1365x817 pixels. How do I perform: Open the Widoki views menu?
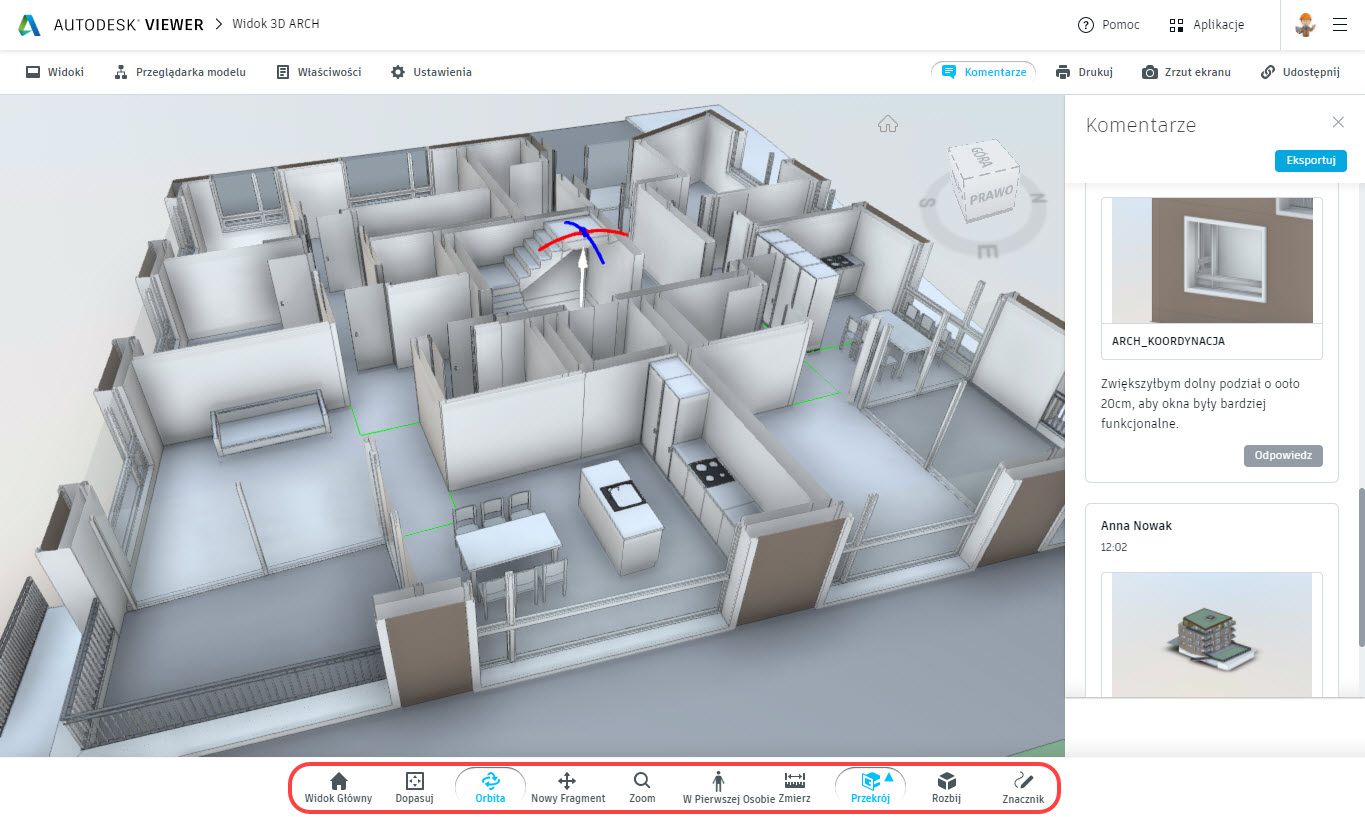click(55, 72)
